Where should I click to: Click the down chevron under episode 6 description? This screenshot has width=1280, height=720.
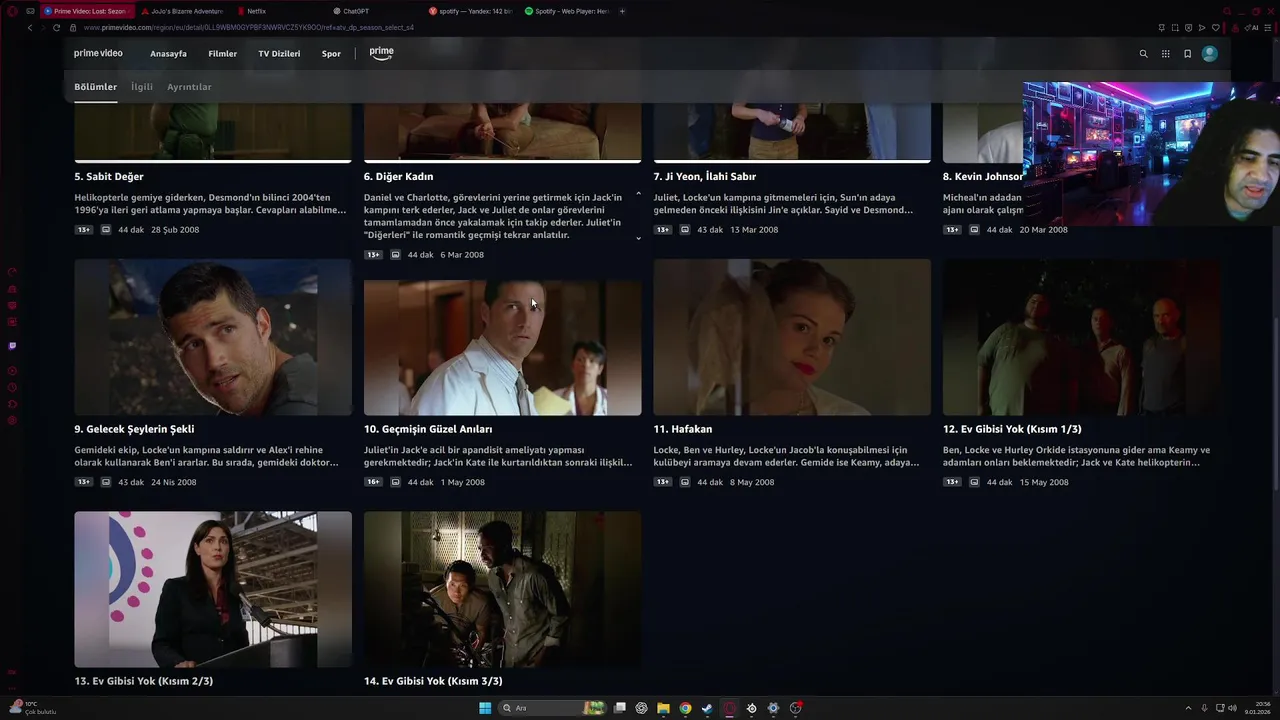638,238
